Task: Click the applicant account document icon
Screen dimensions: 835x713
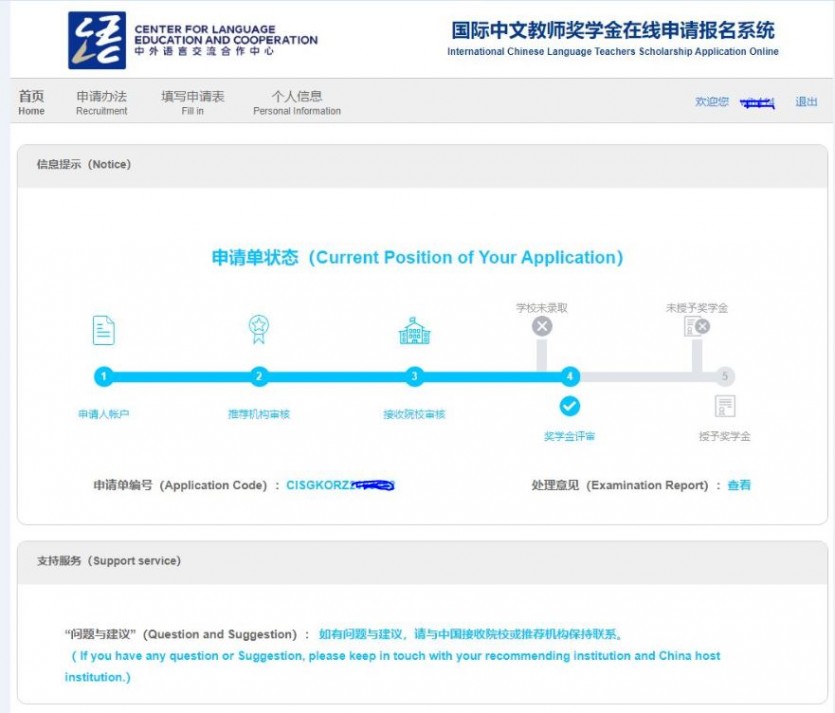Action: coord(104,330)
